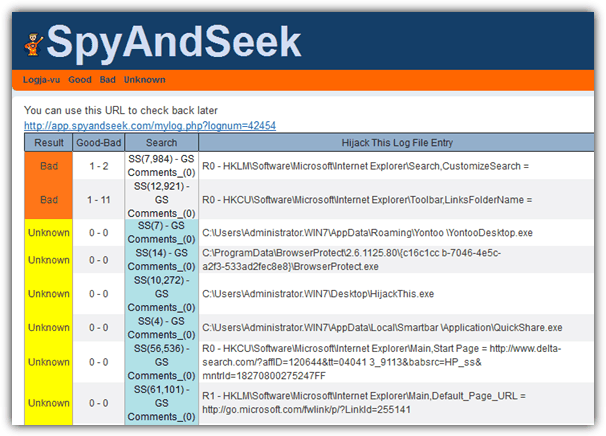The image size is (606, 436).
Task: Select the Smartbar QuickShare.exe path entry
Action: [382, 327]
